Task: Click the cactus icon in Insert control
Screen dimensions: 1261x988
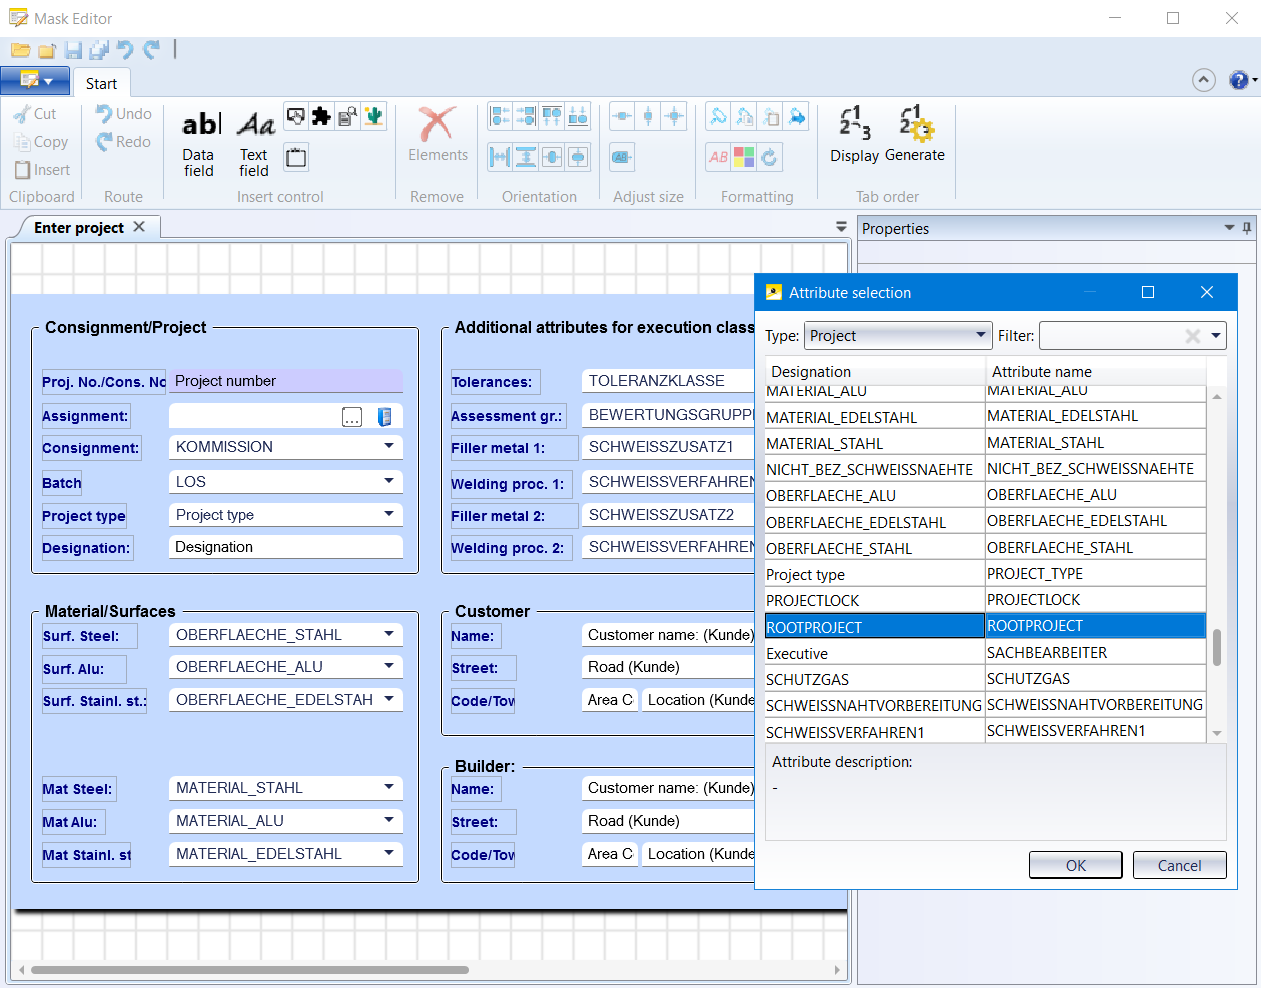Action: click(374, 117)
